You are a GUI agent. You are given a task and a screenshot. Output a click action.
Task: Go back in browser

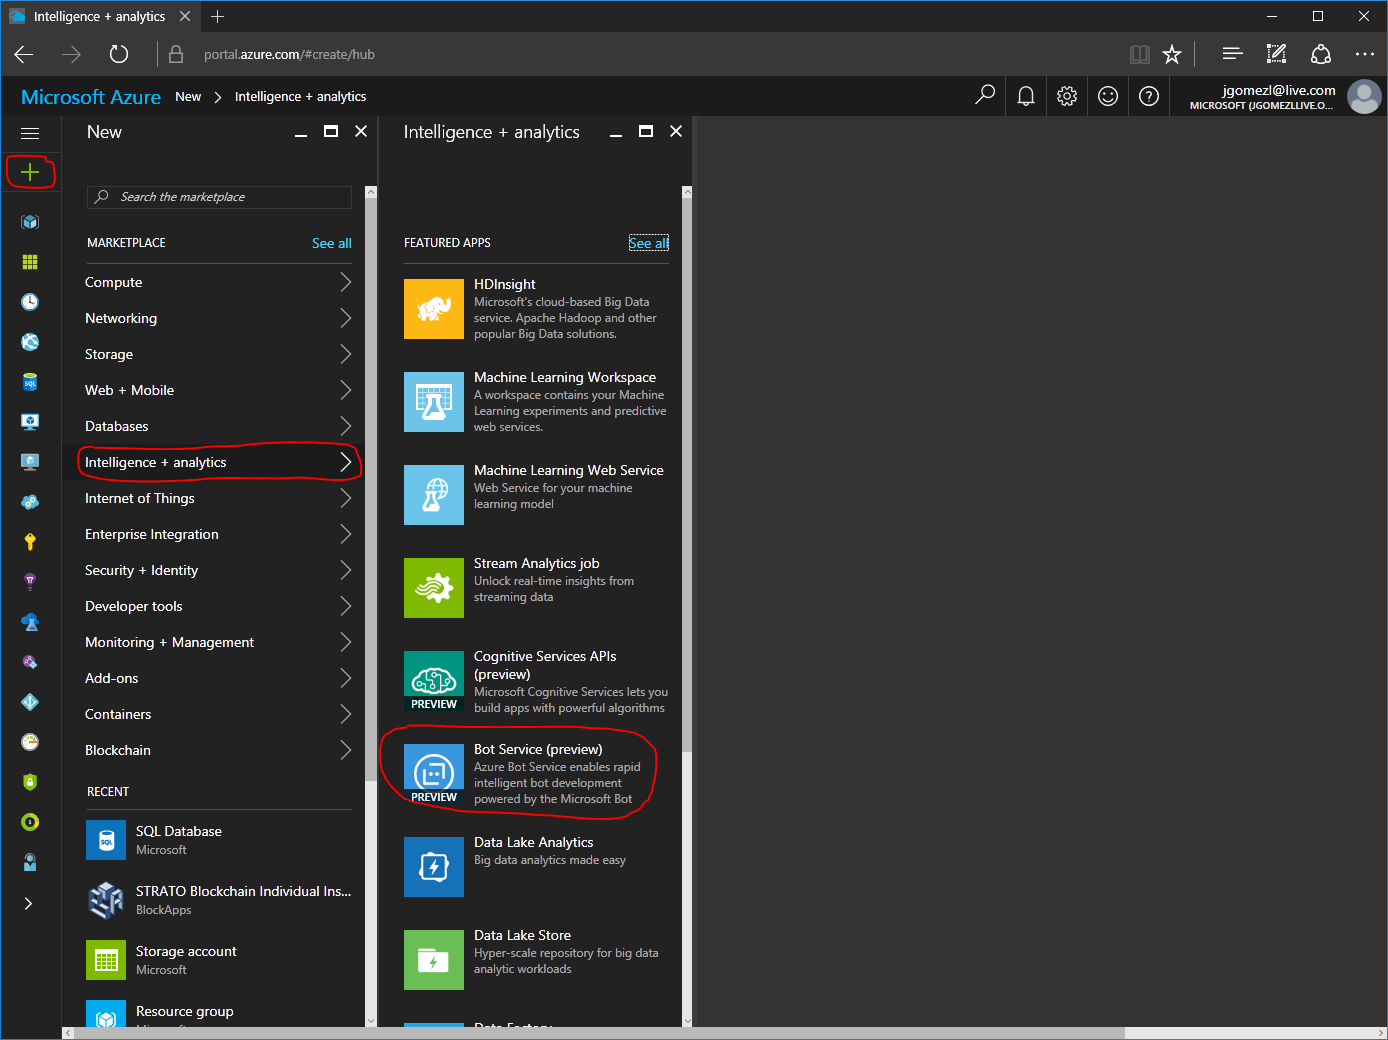(24, 54)
